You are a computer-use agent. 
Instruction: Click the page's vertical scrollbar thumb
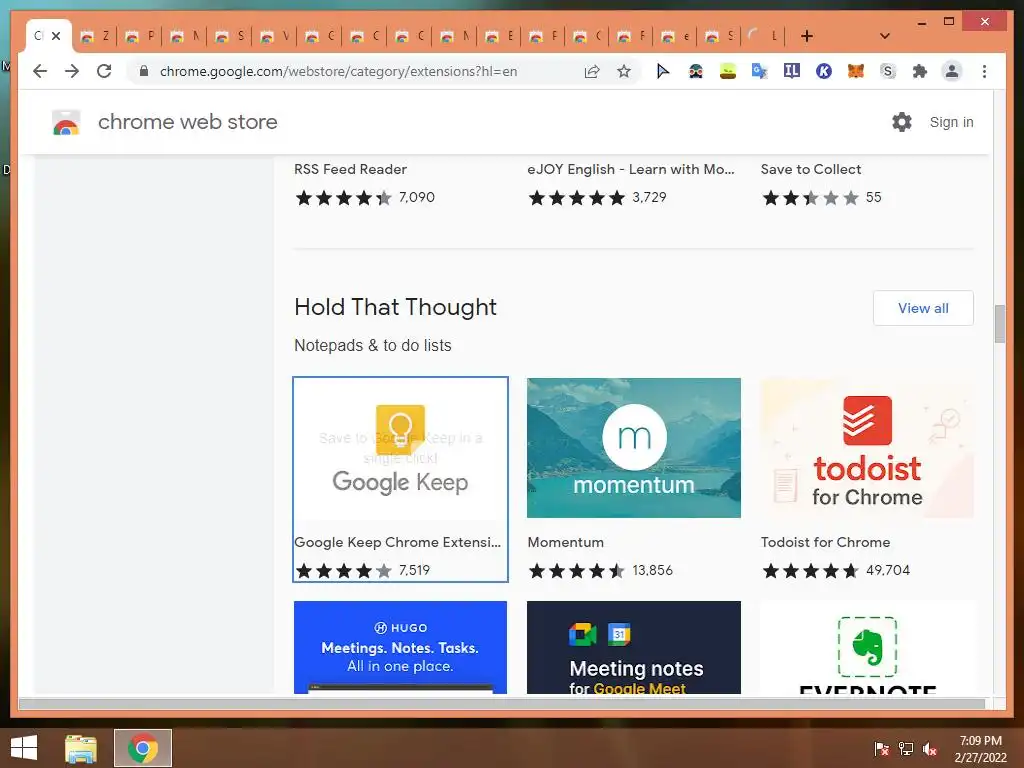tap(1000, 324)
